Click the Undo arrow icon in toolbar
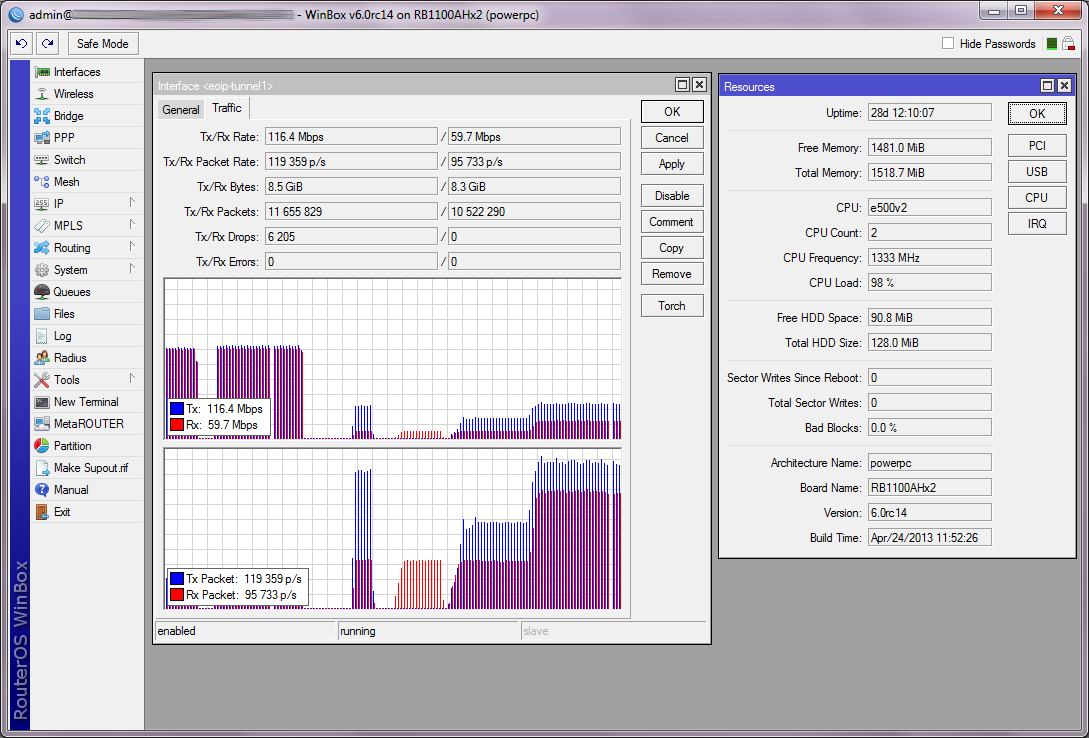The height and width of the screenshot is (738, 1089). pyautogui.click(x=22, y=44)
